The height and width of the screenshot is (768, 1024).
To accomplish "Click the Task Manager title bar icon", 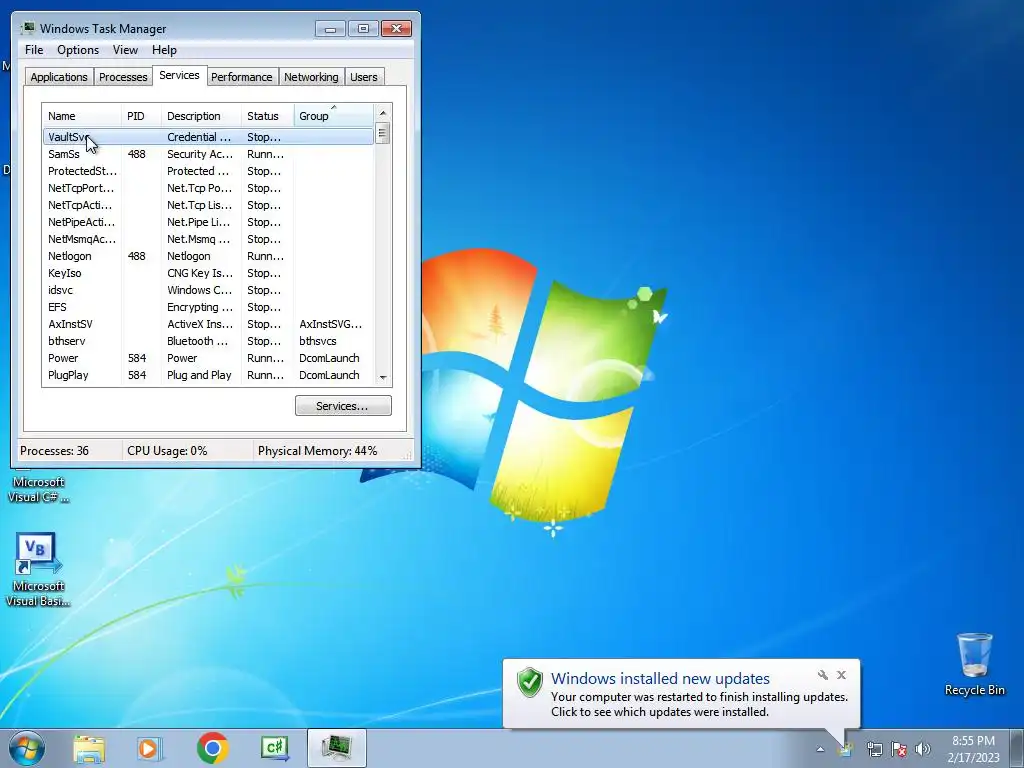I will pyautogui.click(x=27, y=28).
